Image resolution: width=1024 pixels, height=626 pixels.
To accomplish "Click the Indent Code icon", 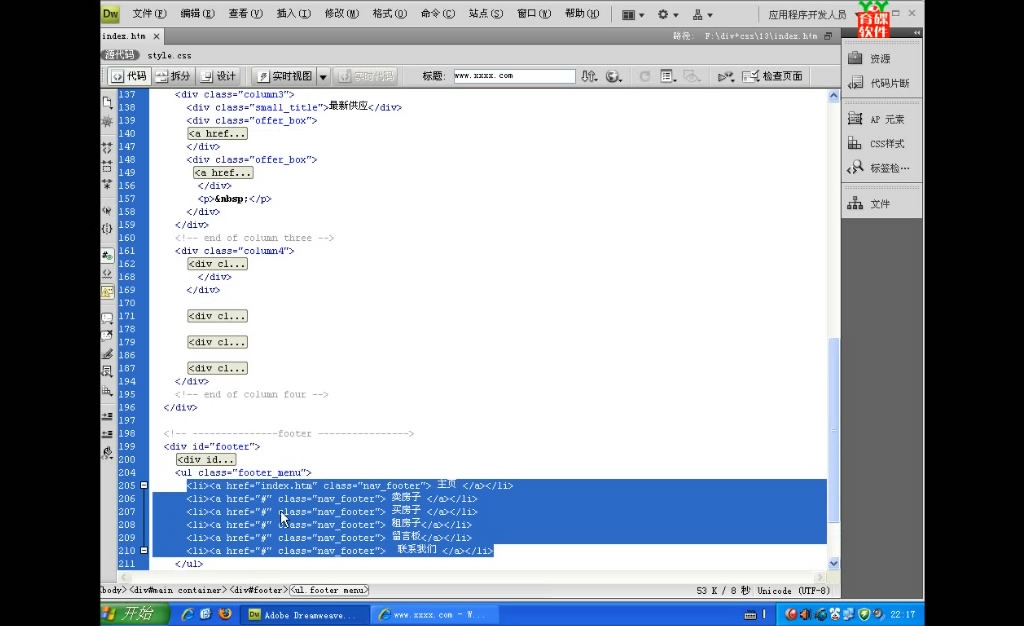I will pos(107,416).
